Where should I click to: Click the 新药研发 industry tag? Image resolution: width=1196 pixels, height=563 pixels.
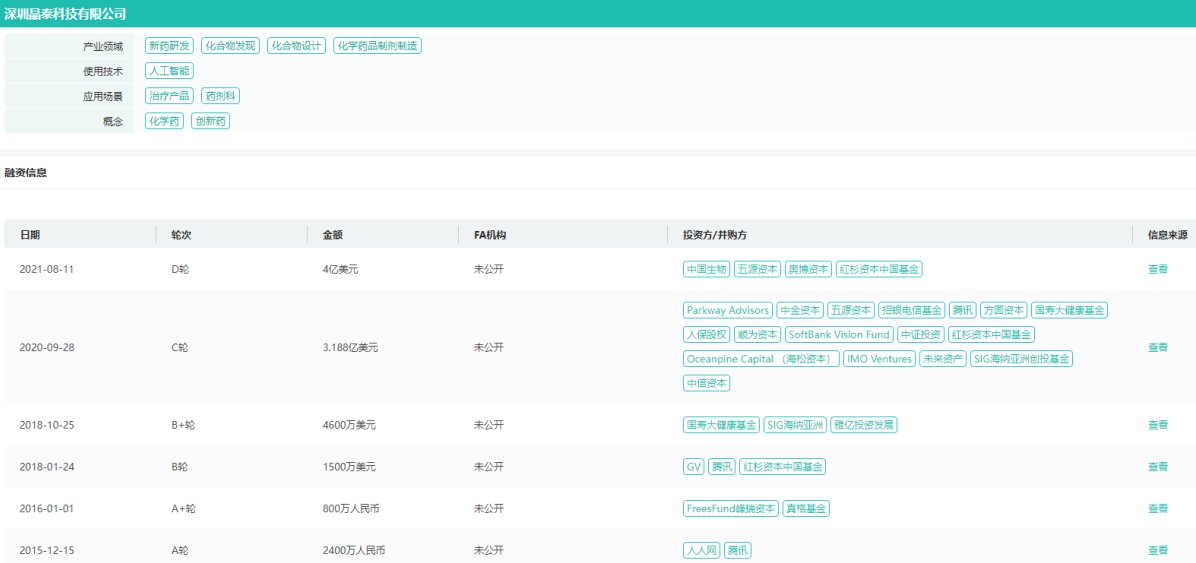168,46
